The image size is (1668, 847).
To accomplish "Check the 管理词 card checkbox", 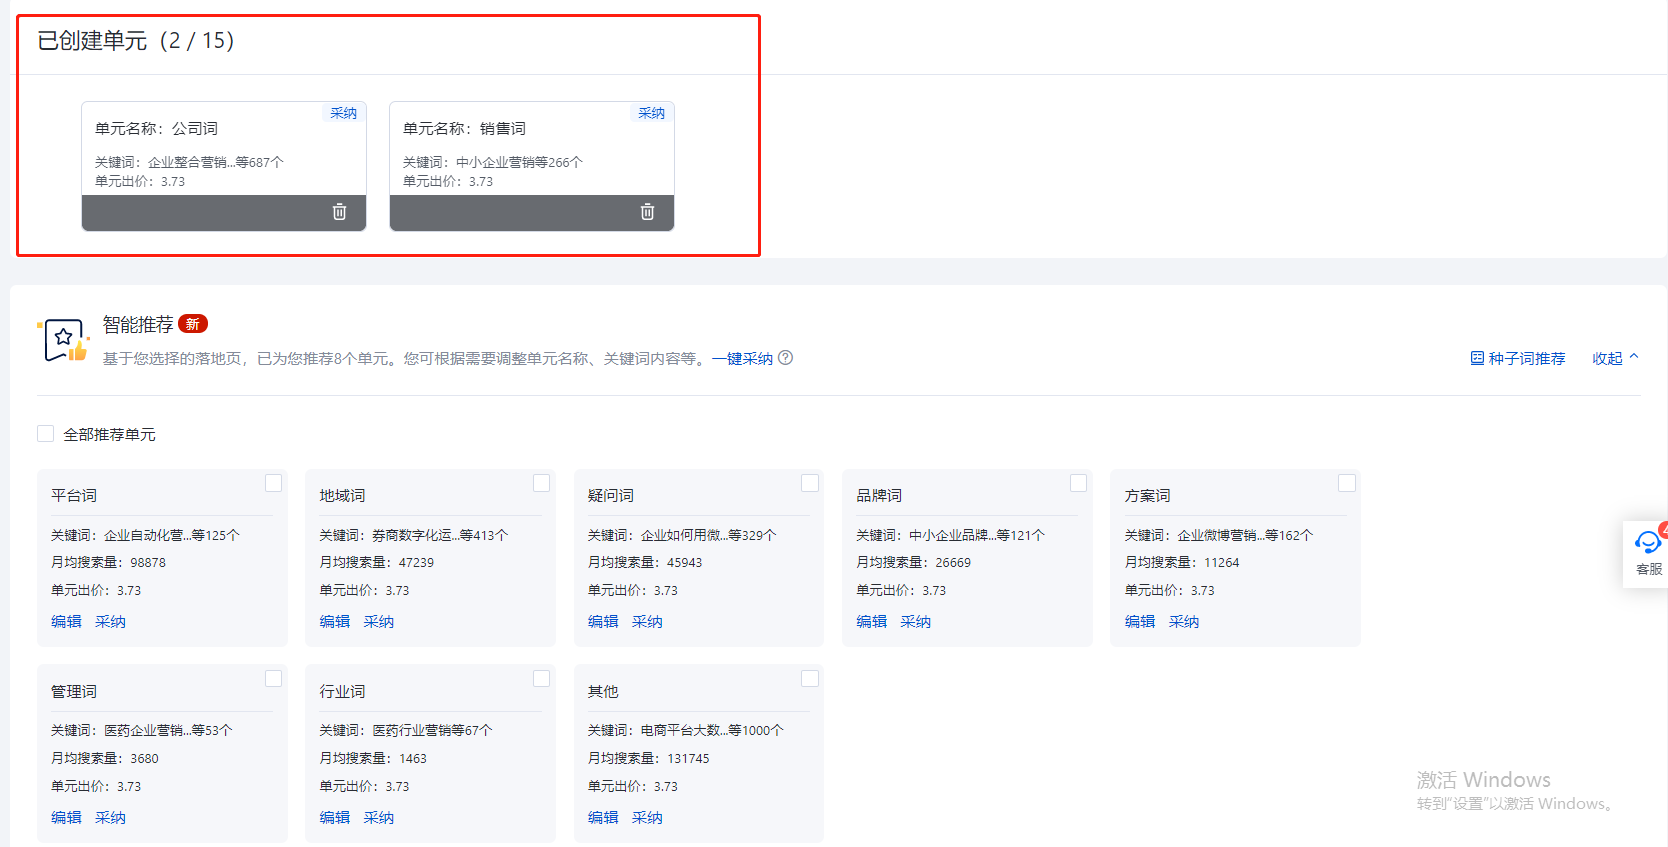I will point(273,678).
